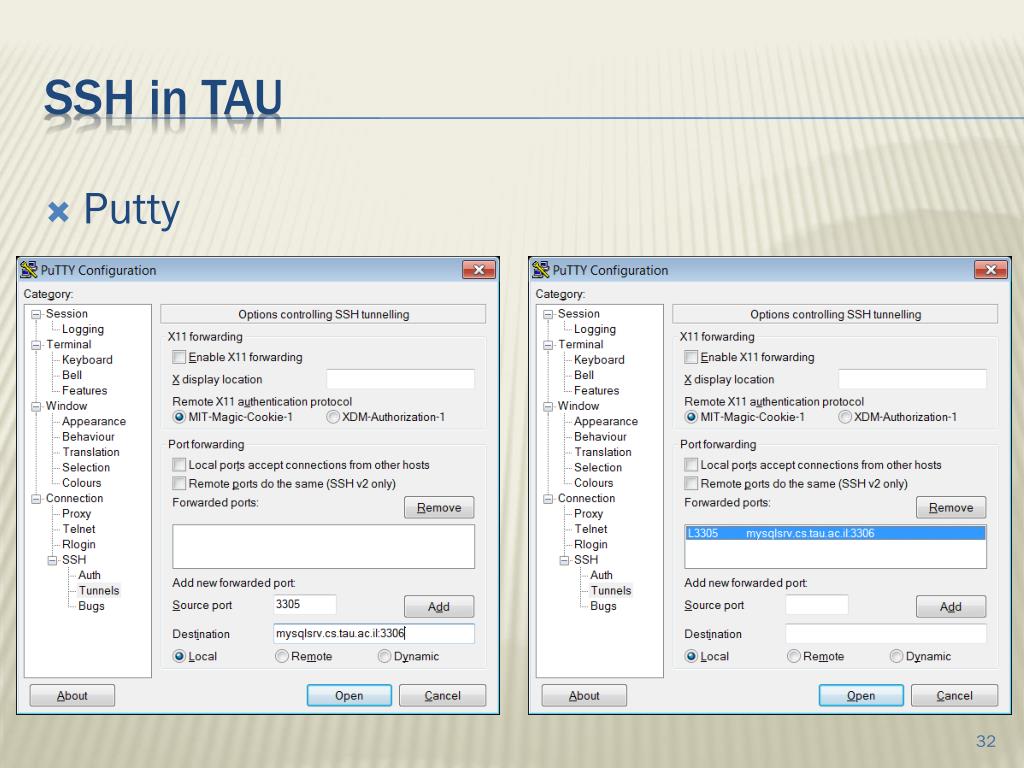Collapse Window tree node in left window
This screenshot has height=768, width=1024.
click(37, 406)
